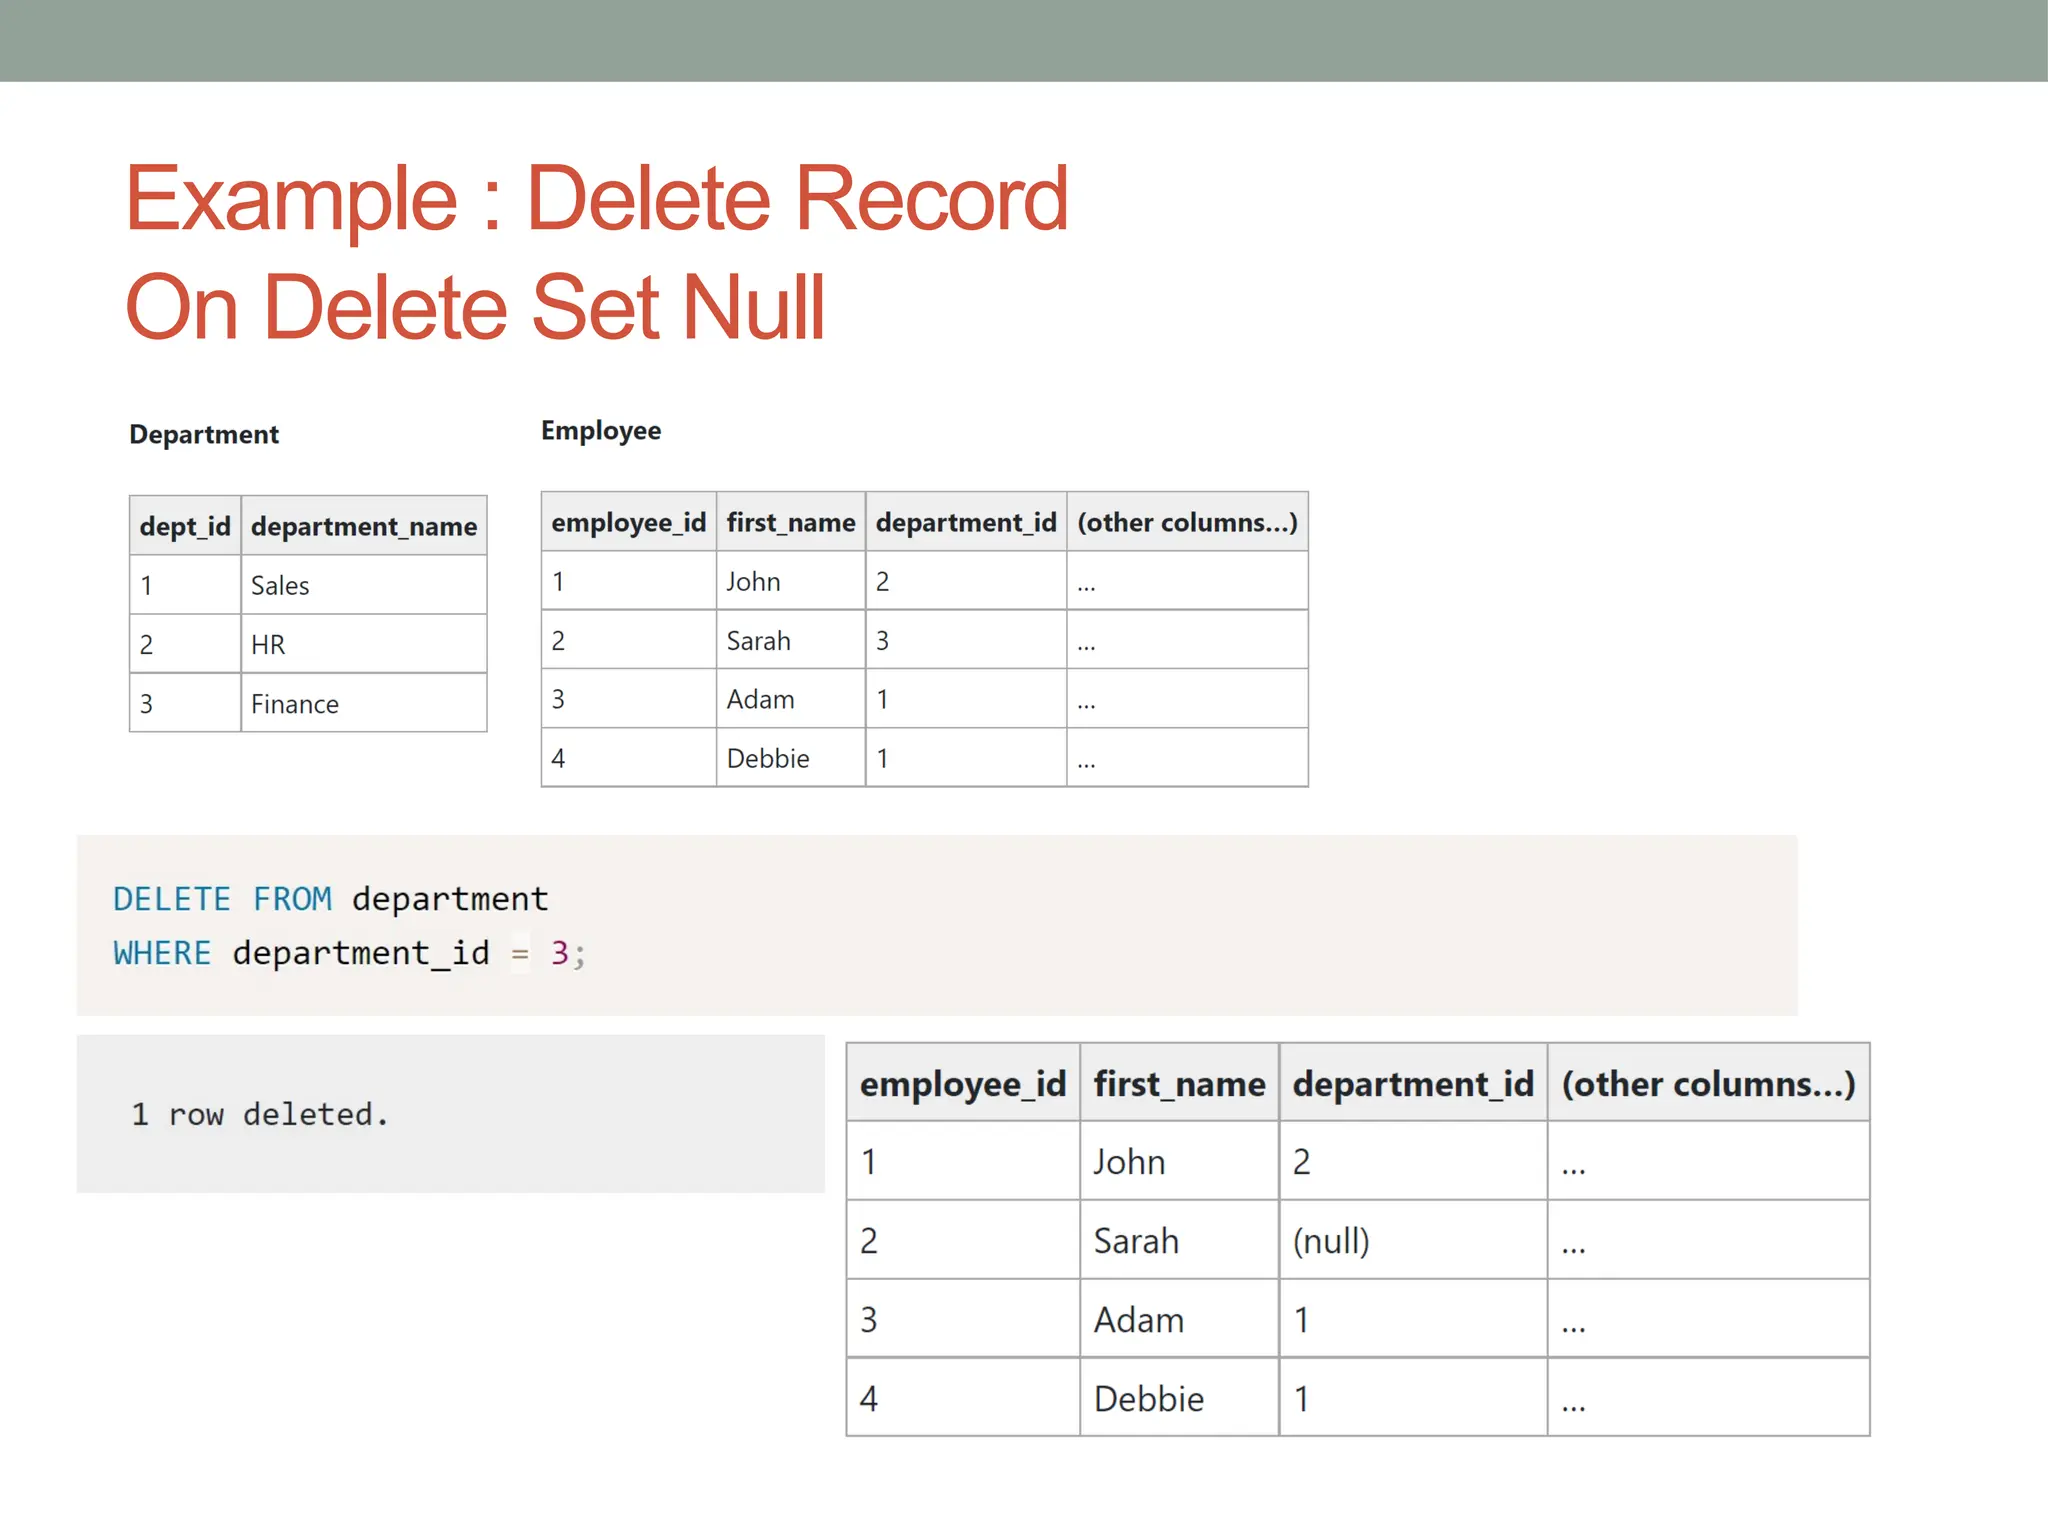The height and width of the screenshot is (1536, 2048).
Task: Click the subtitle 'On Delete Set Null'
Action: (475, 307)
